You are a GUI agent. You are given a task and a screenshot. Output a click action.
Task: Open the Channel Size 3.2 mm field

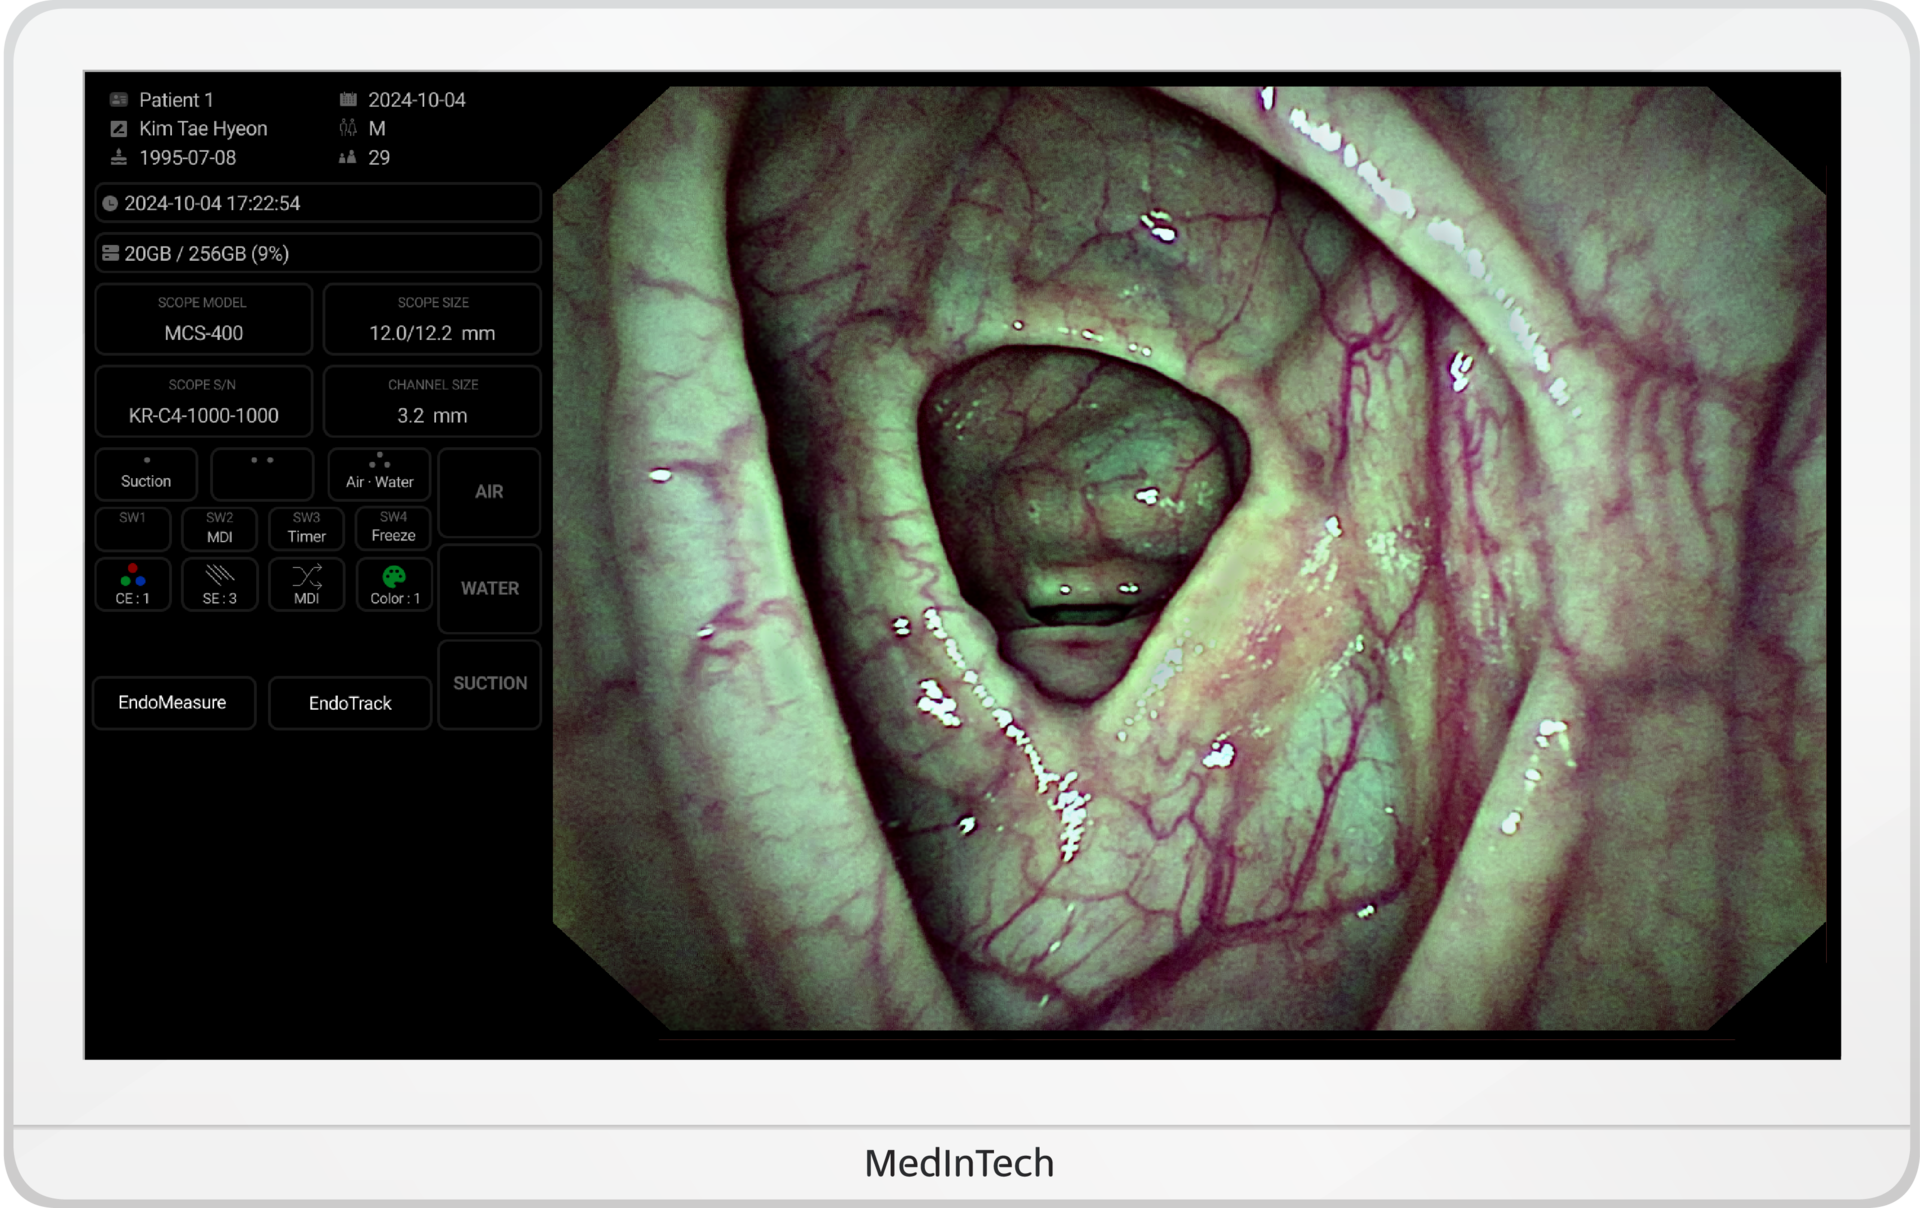[432, 401]
